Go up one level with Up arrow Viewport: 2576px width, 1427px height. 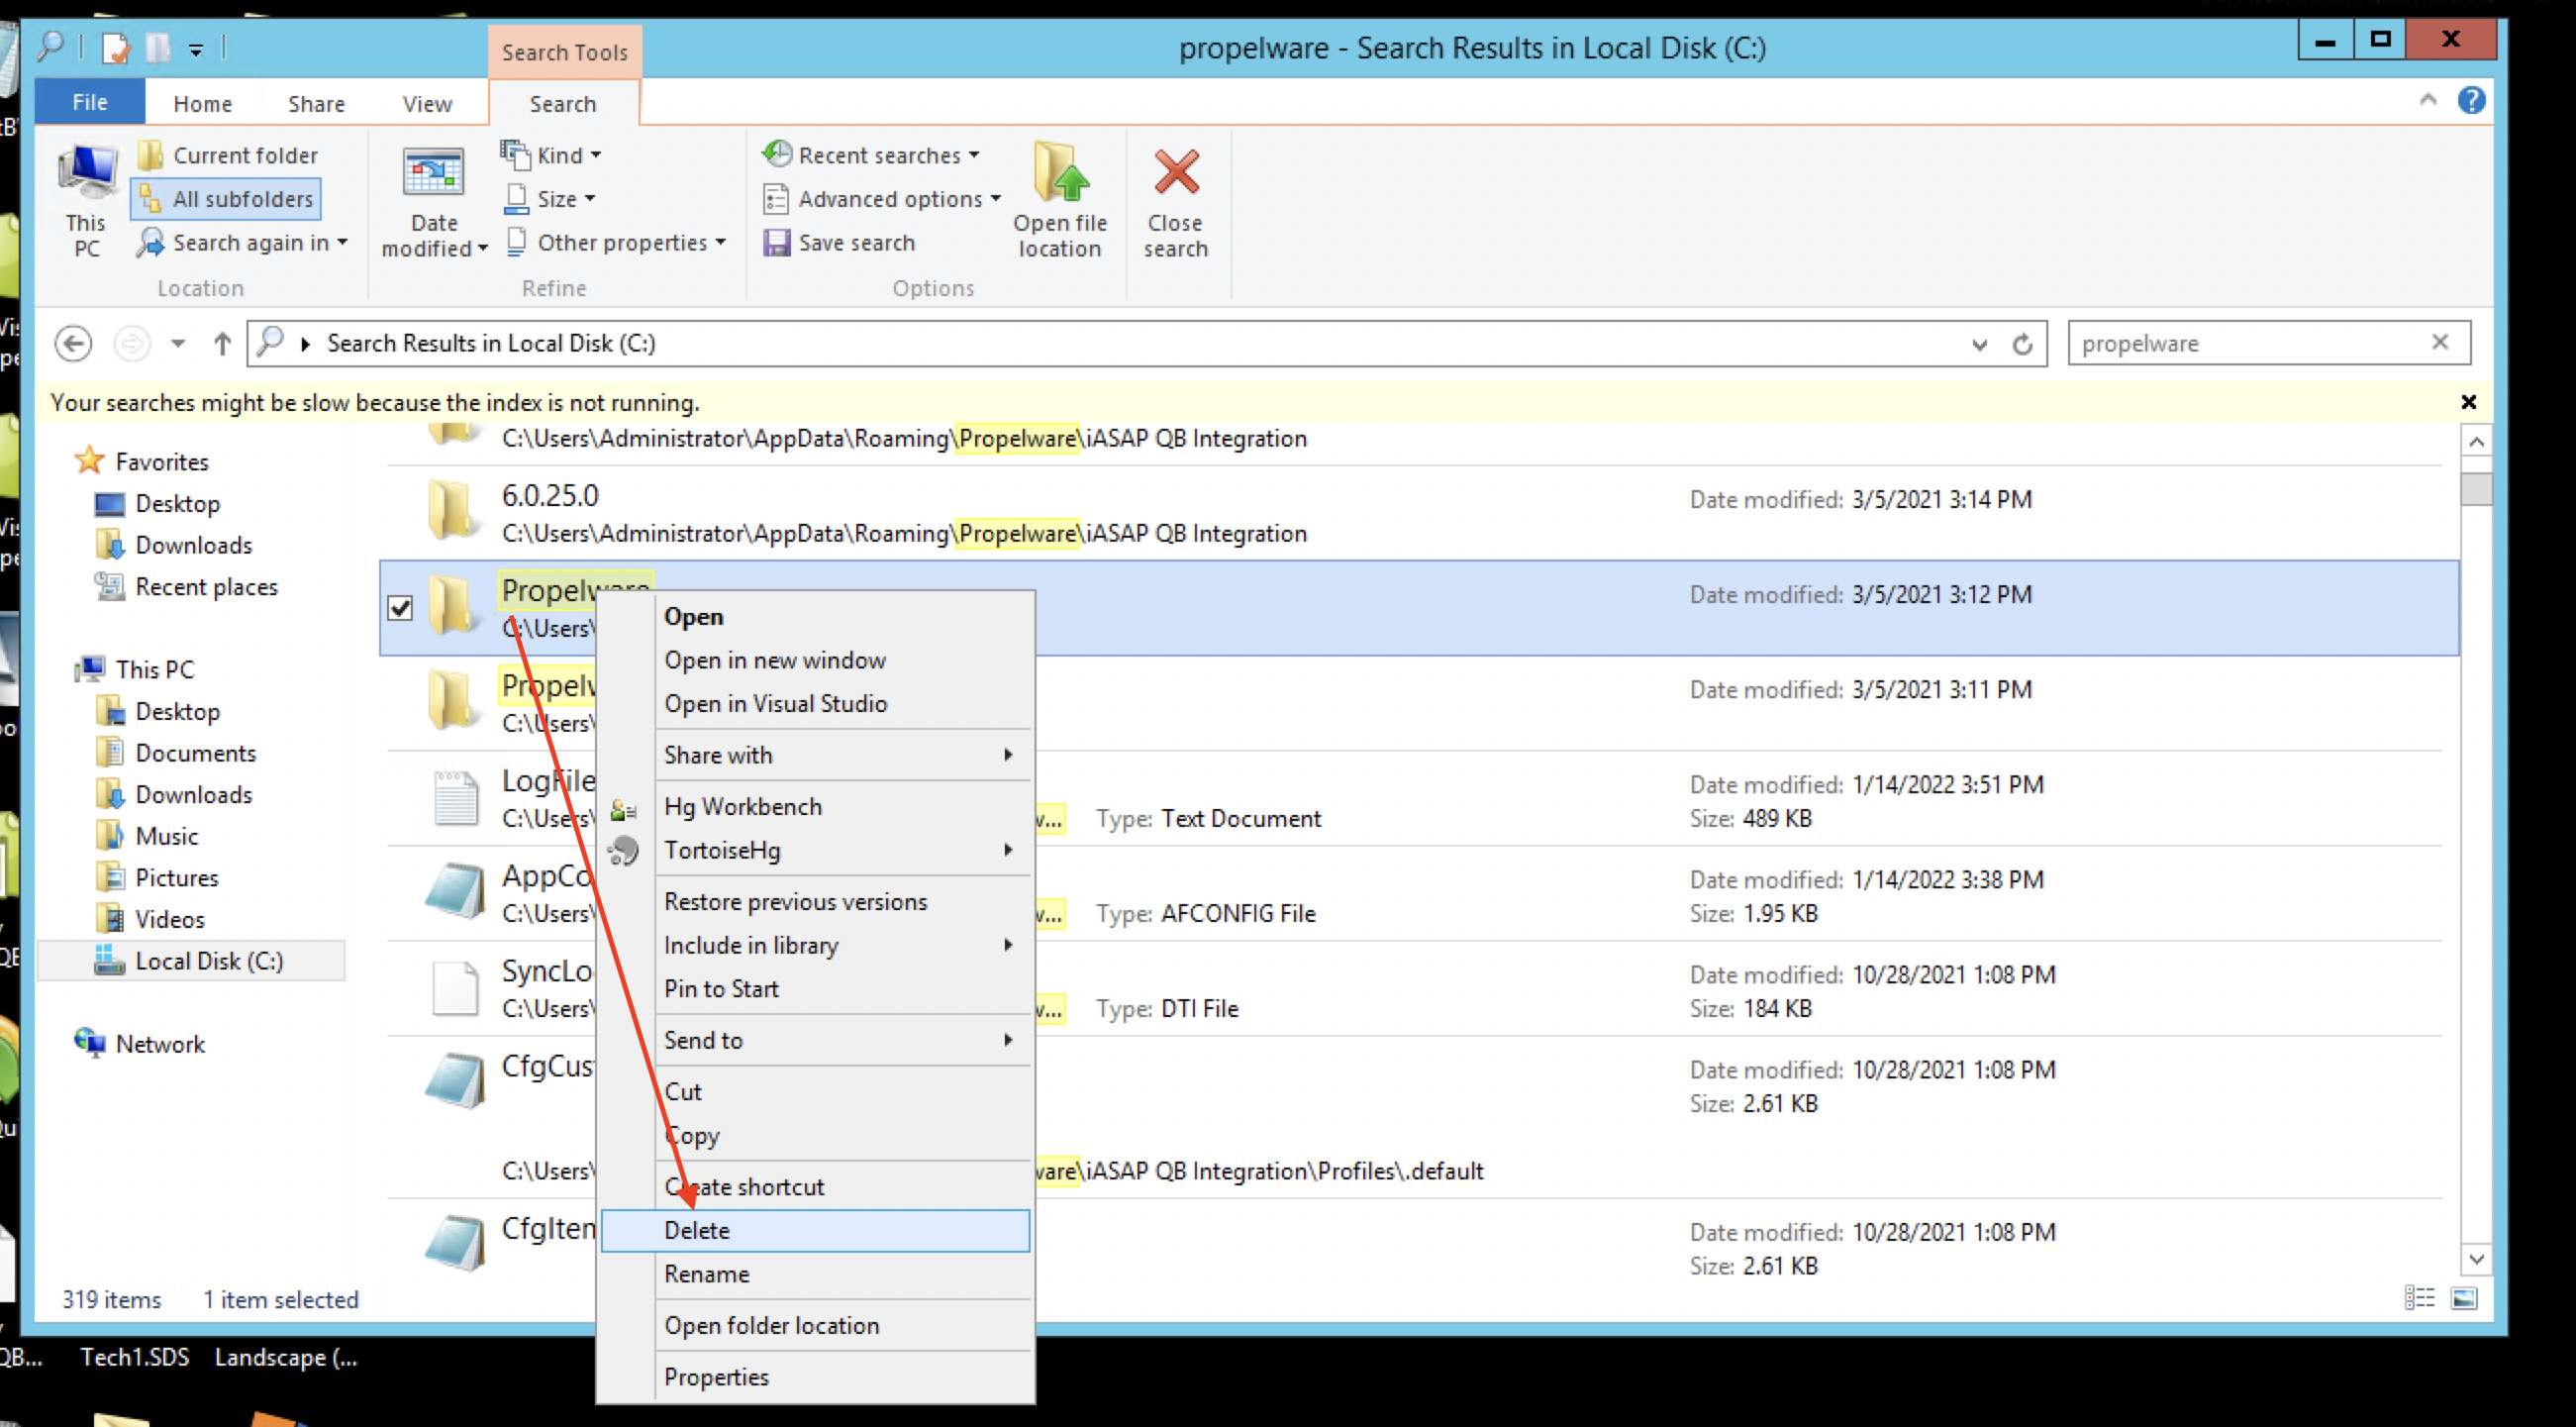222,344
